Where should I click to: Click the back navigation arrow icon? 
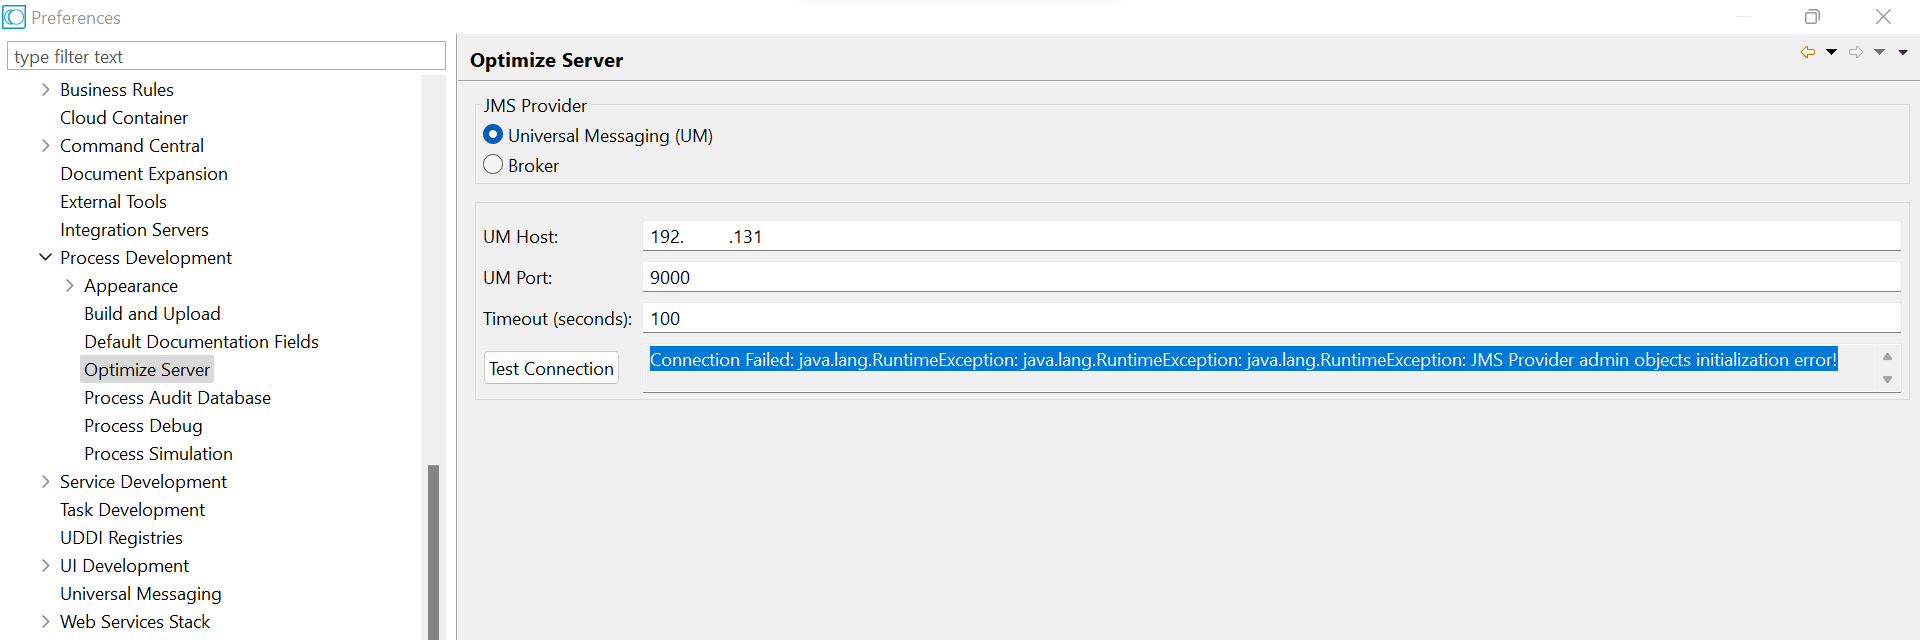tap(1808, 52)
